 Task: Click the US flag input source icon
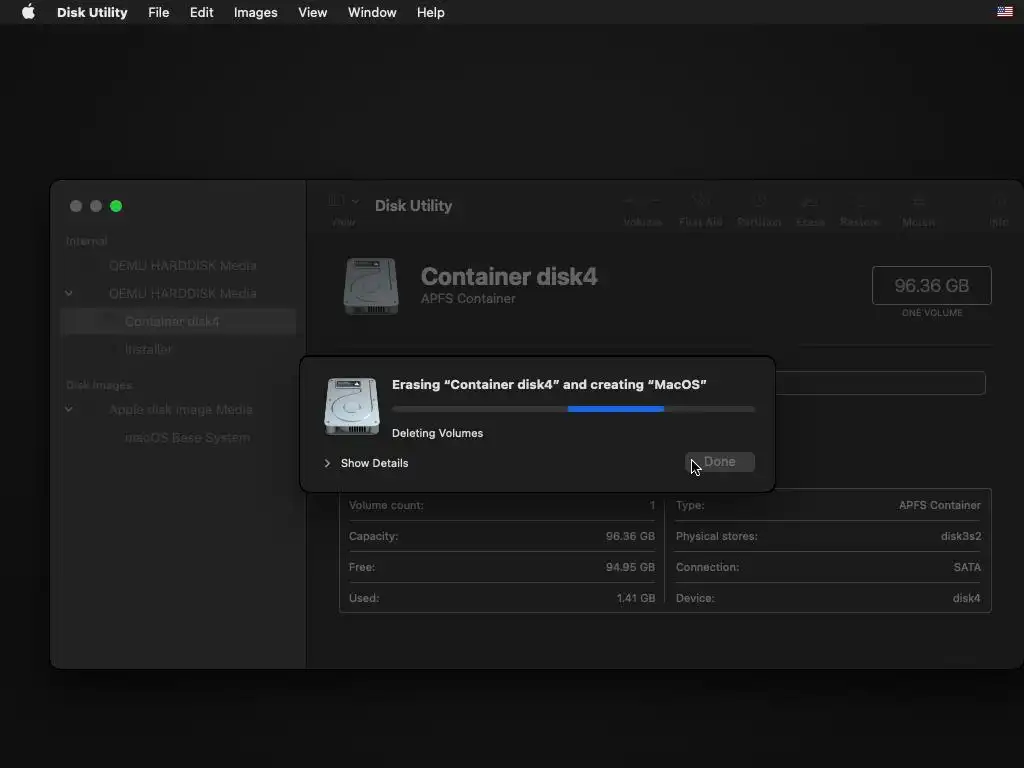pos(1005,12)
